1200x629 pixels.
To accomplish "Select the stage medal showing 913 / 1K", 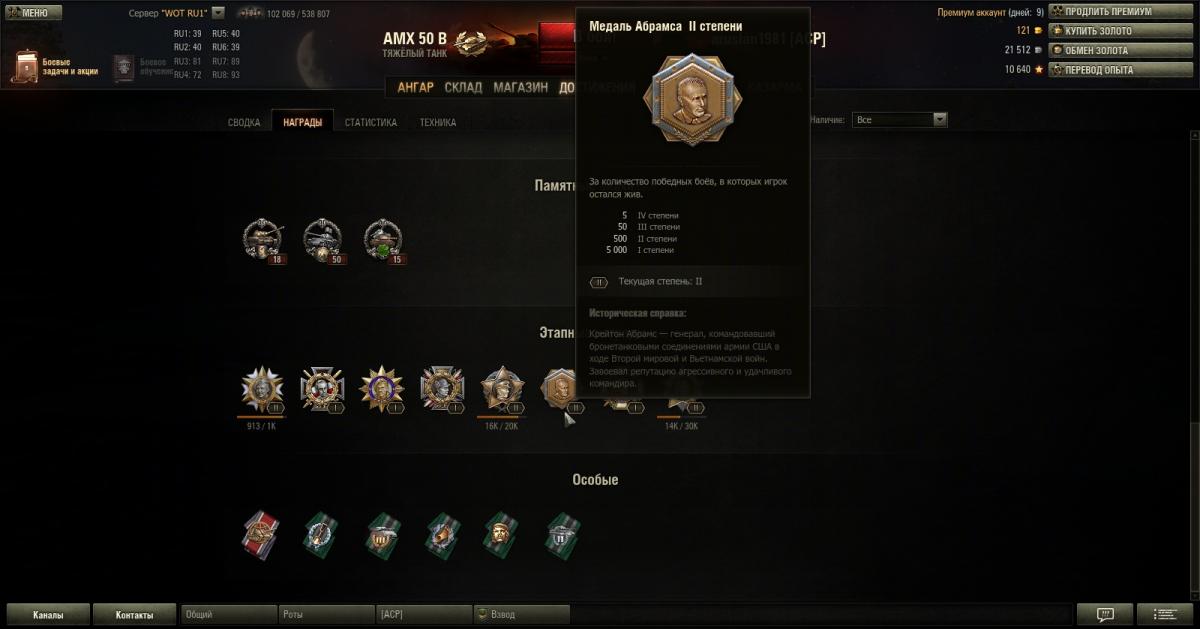I will click(x=263, y=389).
